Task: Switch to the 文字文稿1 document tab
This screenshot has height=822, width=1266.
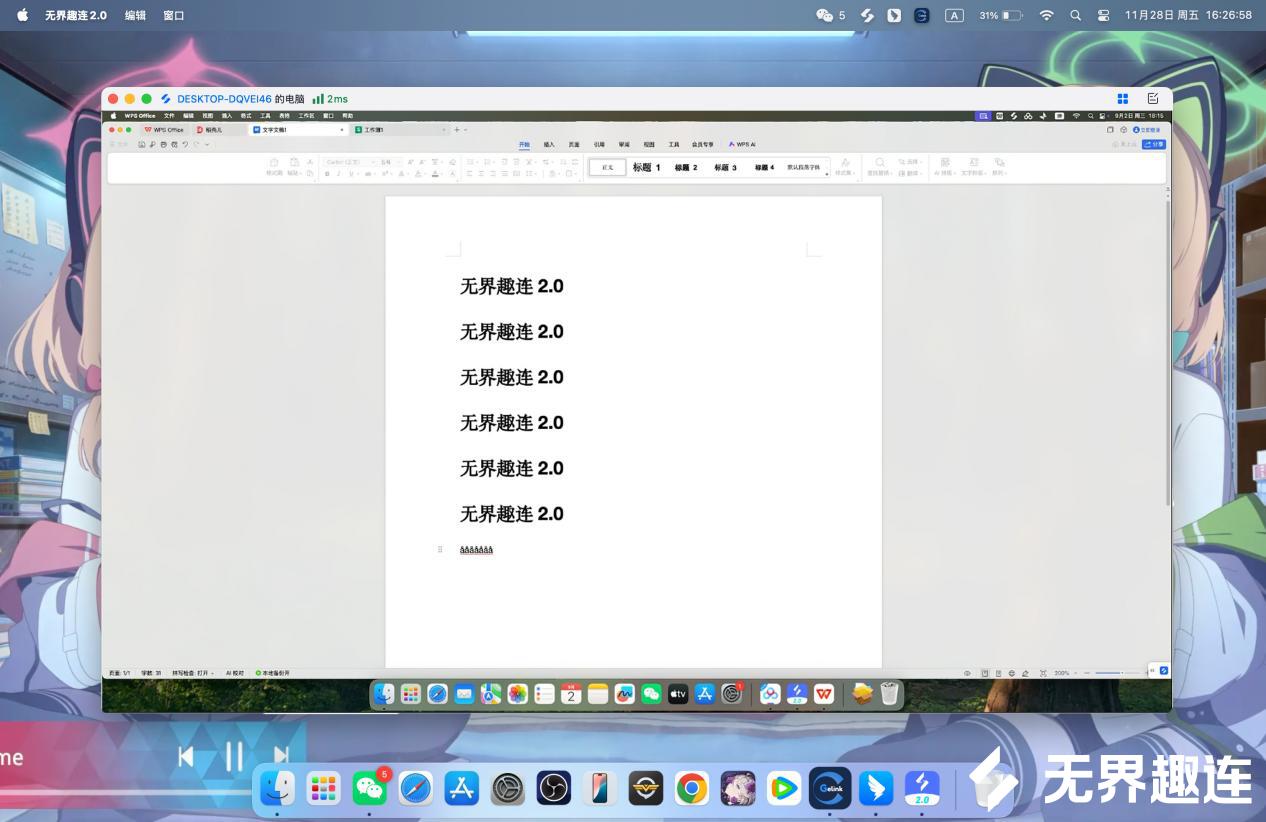Action: (x=299, y=130)
